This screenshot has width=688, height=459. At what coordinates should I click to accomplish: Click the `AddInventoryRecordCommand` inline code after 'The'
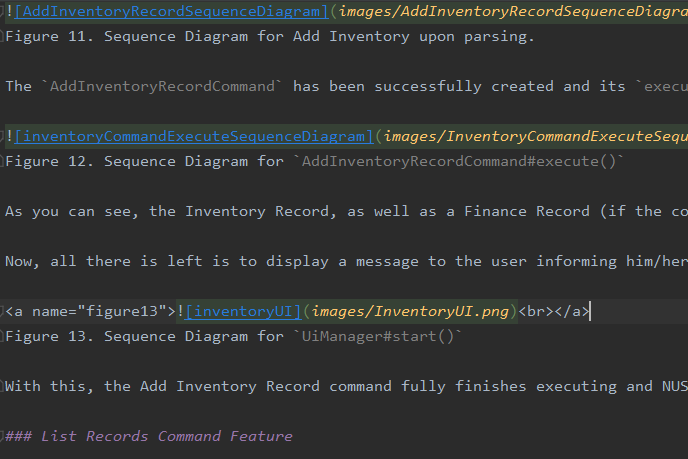click(x=162, y=86)
